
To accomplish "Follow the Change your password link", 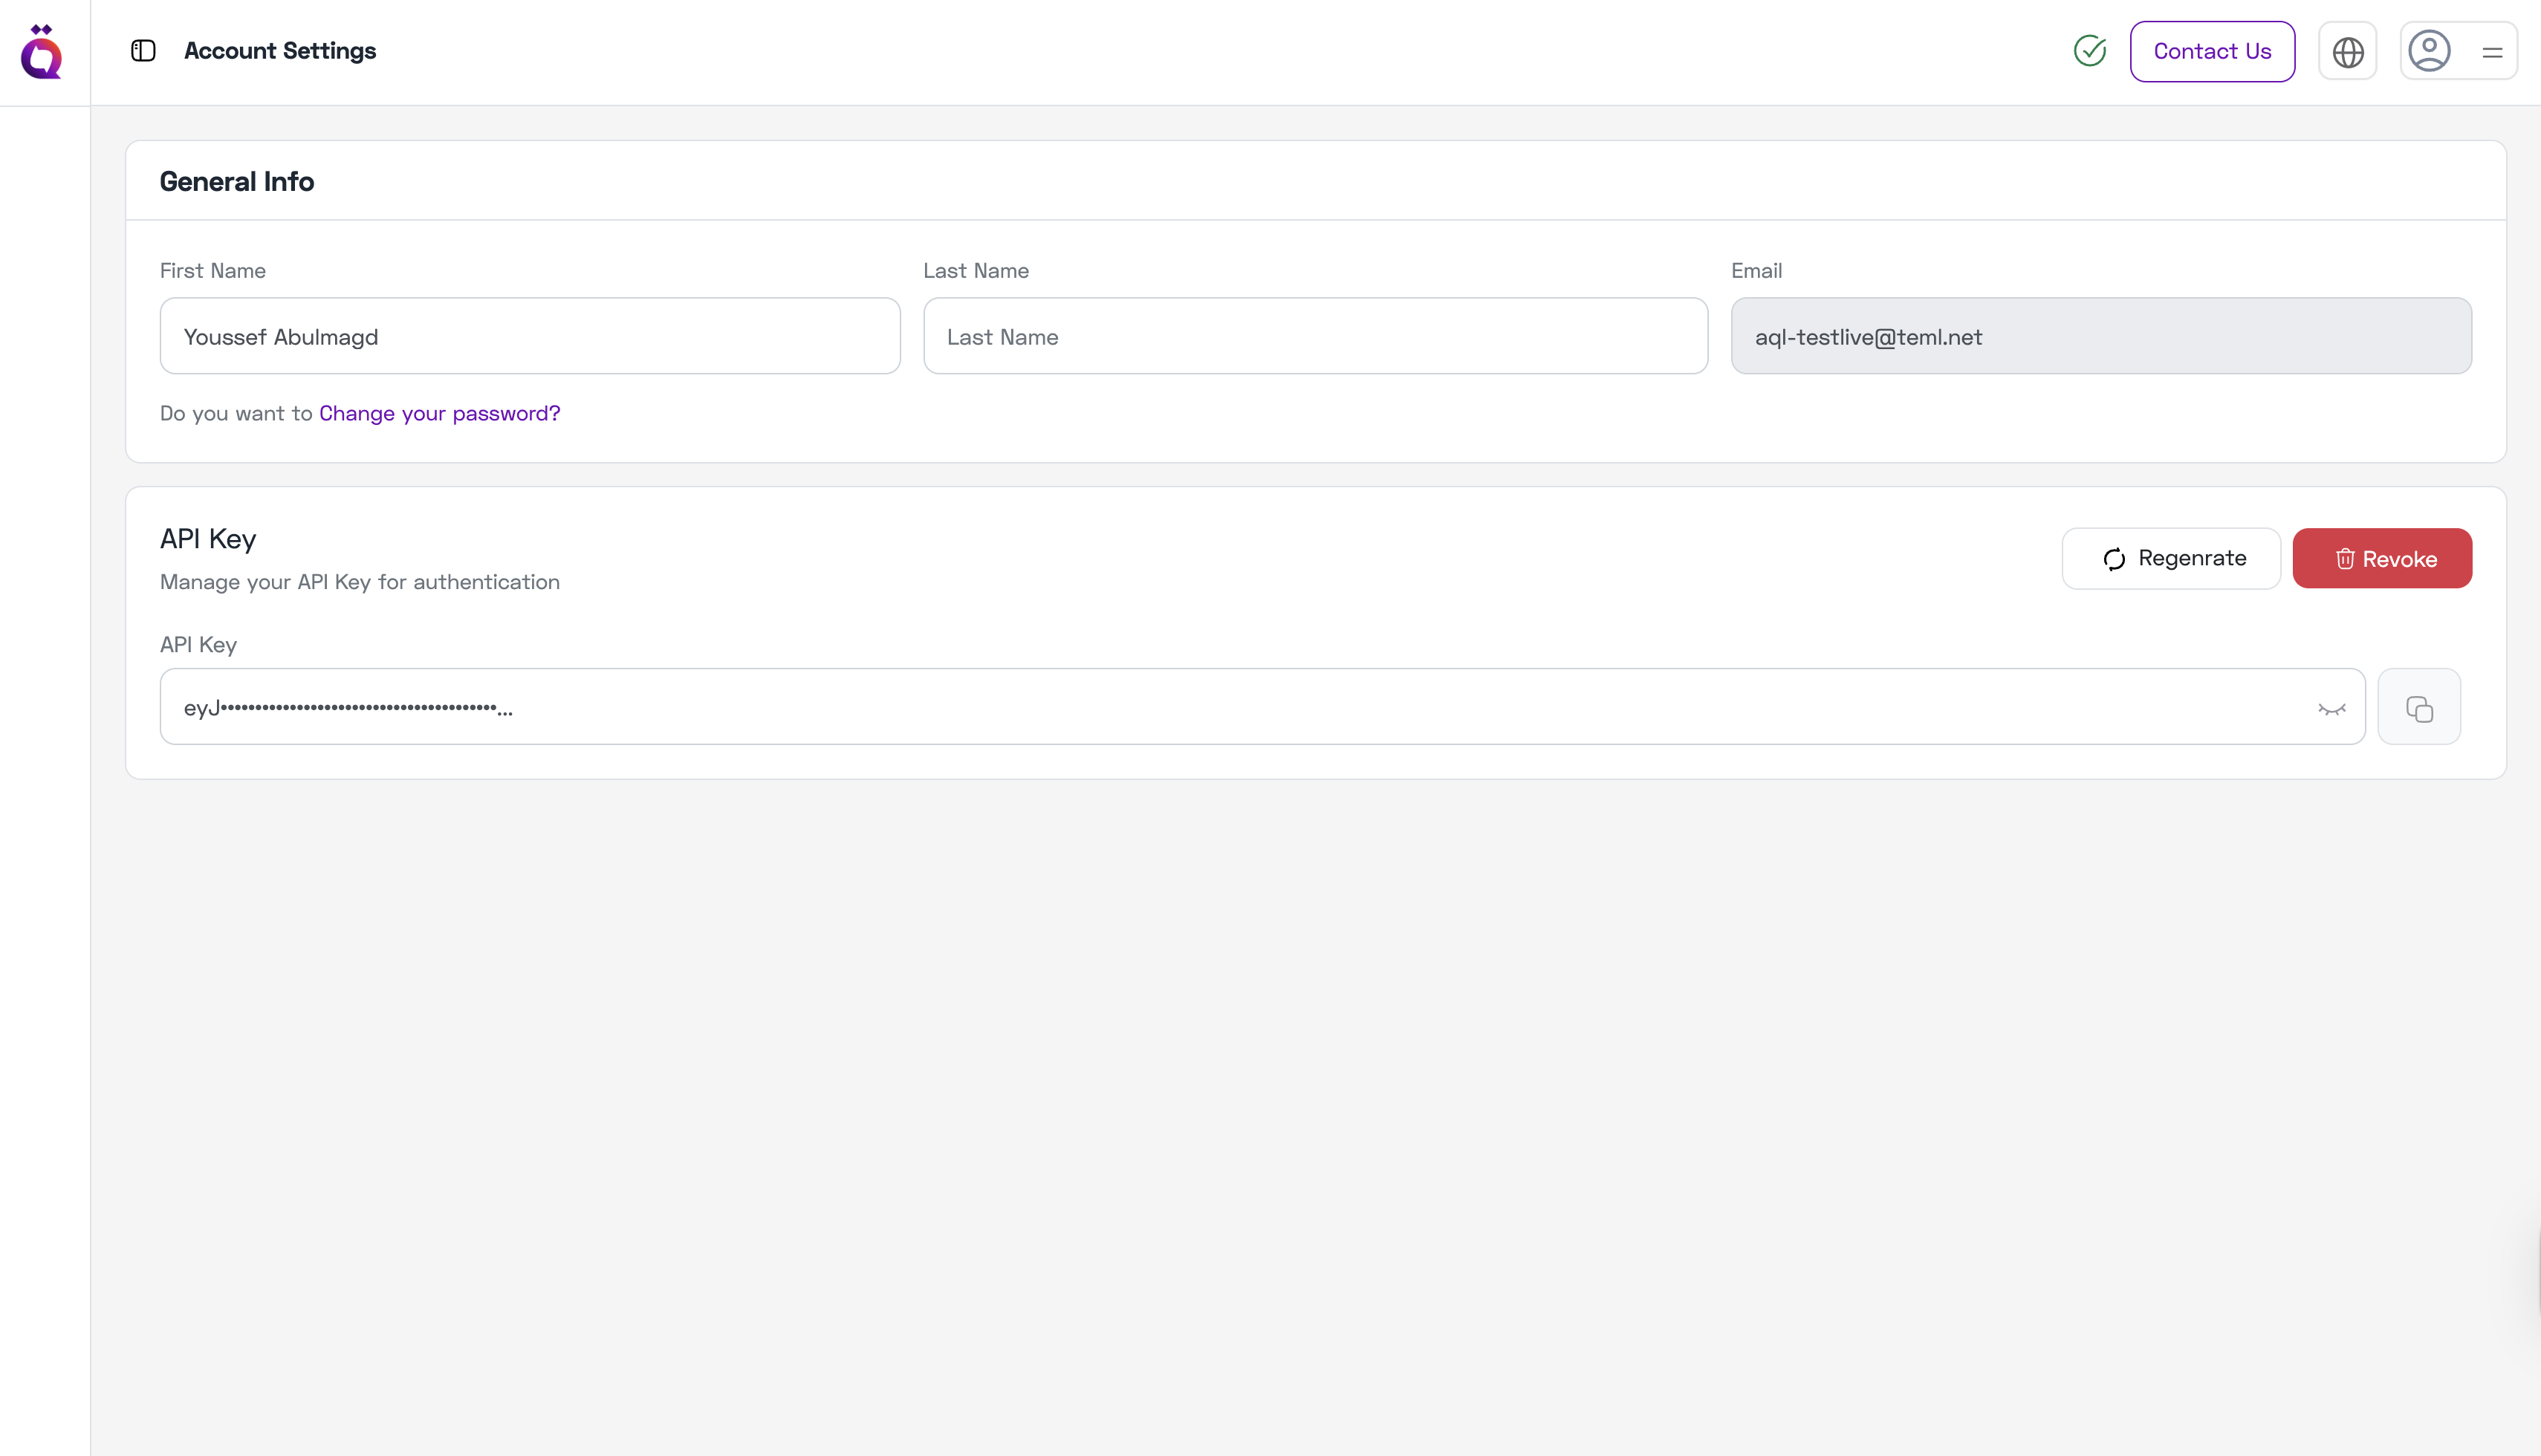I will (x=438, y=413).
